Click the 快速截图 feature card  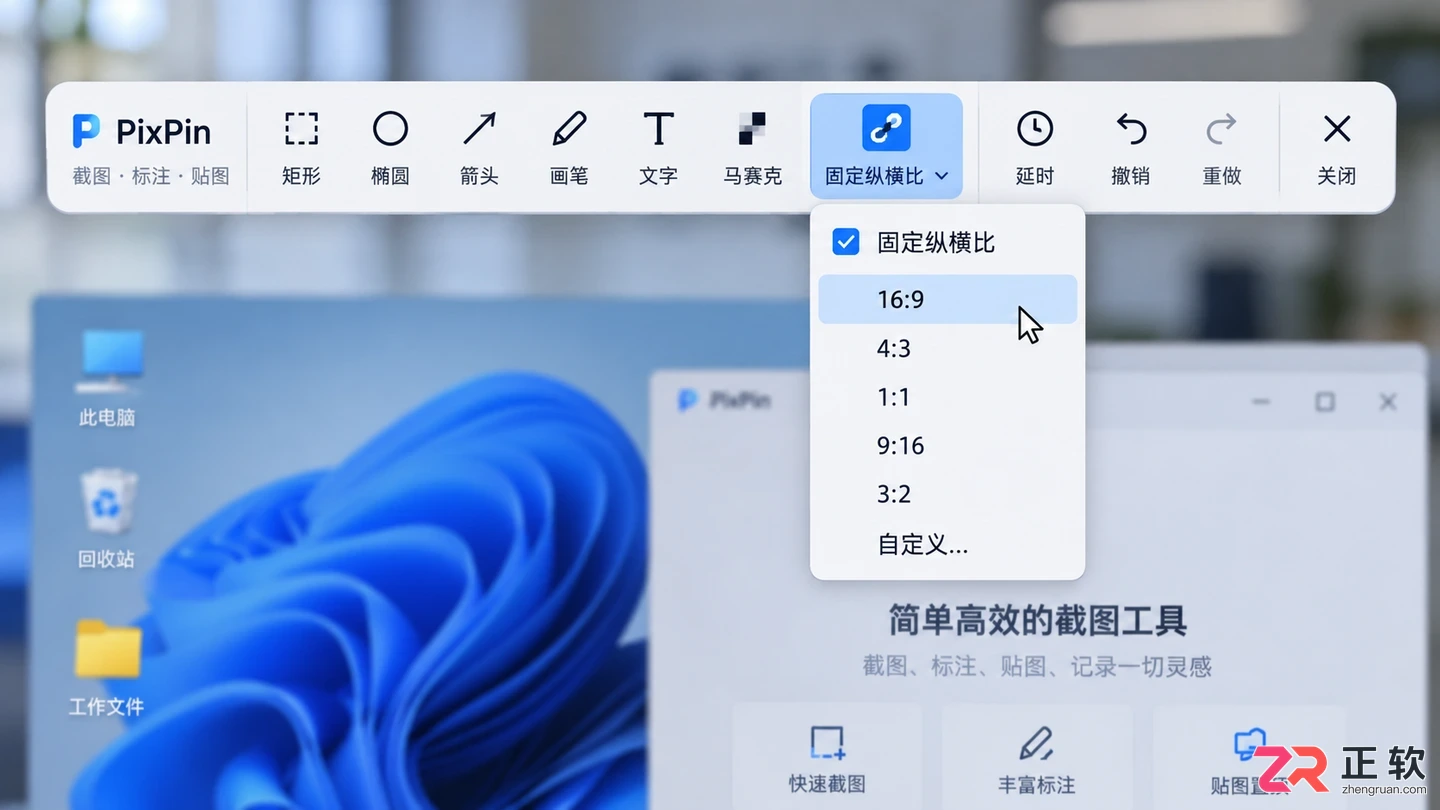tap(827, 757)
